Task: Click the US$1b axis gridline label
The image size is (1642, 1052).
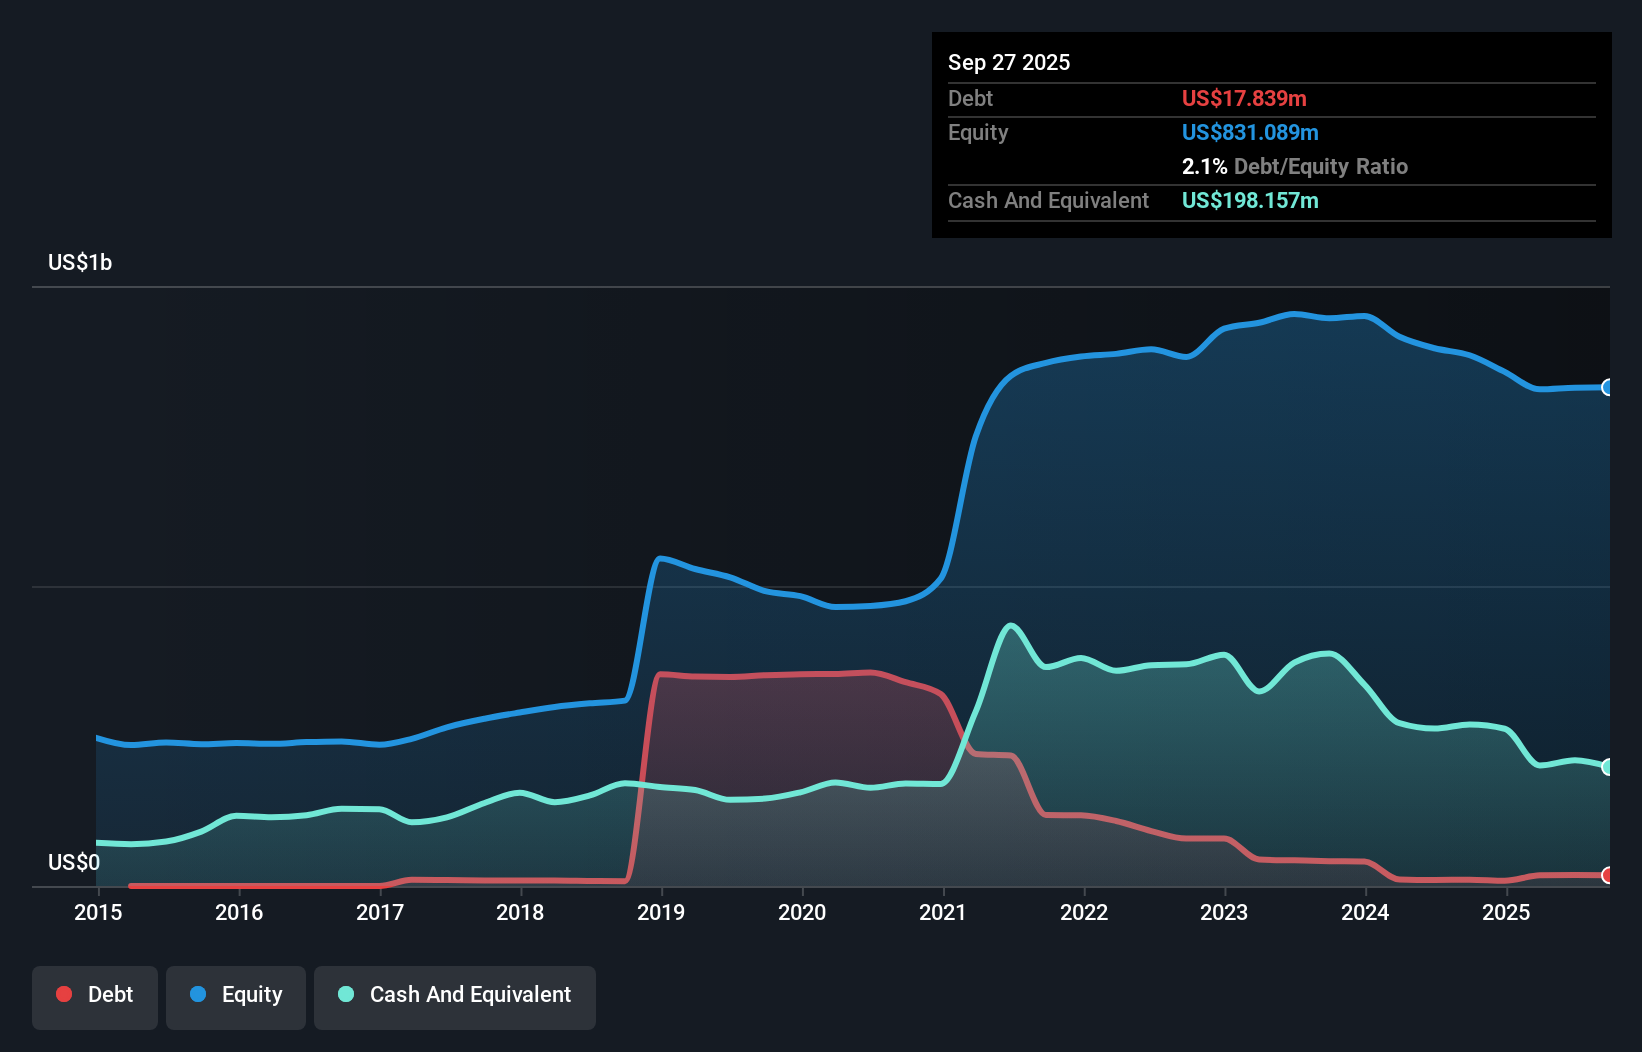Action: (80, 262)
